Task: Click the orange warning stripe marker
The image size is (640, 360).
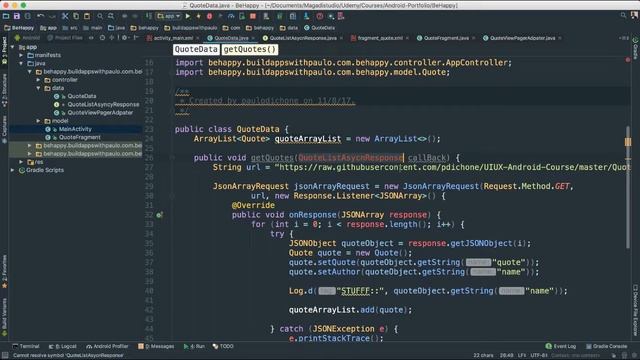Action: (x=628, y=142)
